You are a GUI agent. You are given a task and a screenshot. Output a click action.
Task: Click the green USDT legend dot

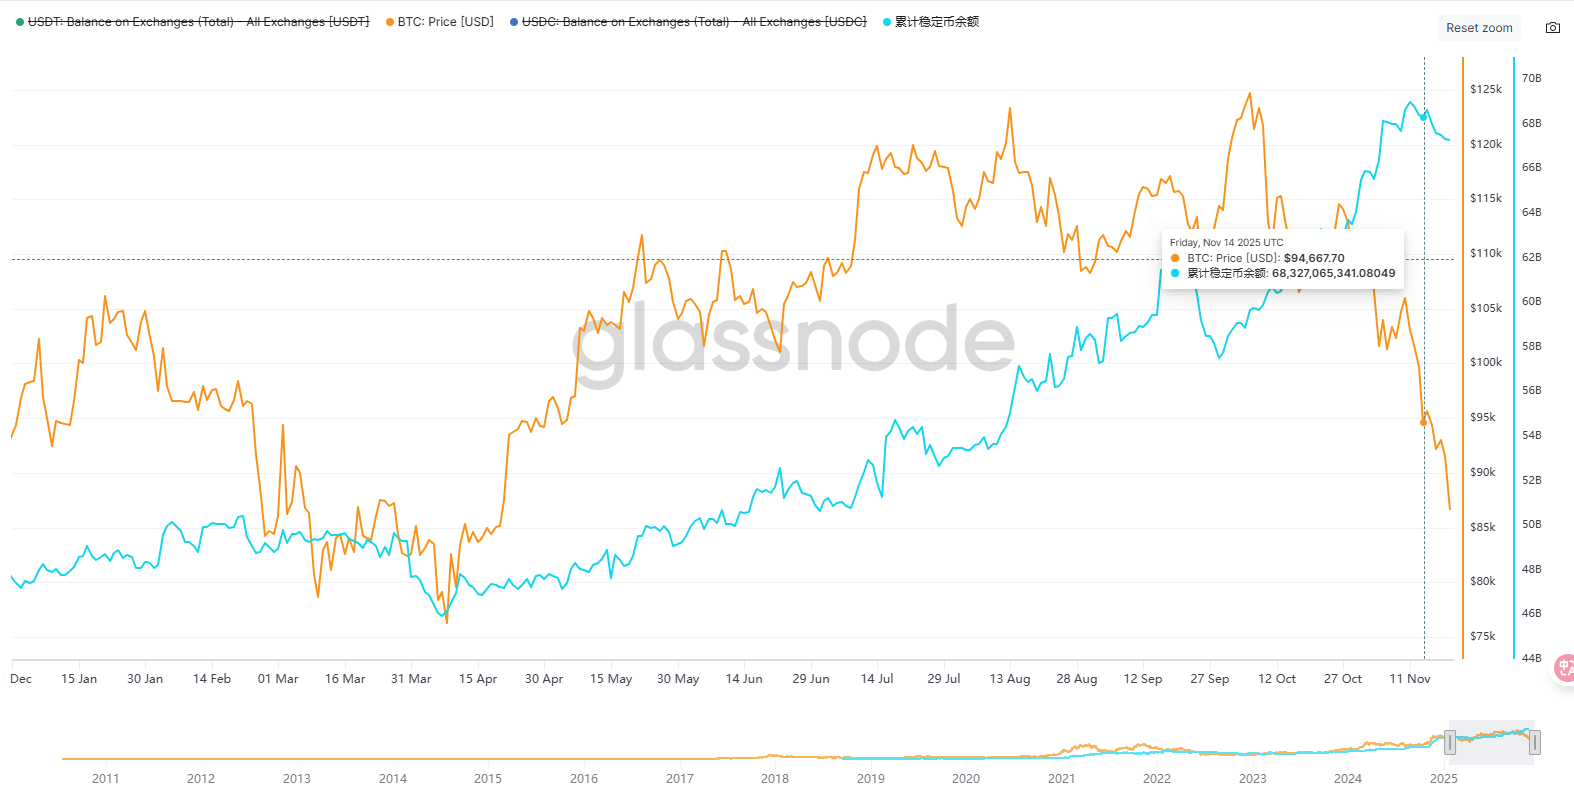20,22
